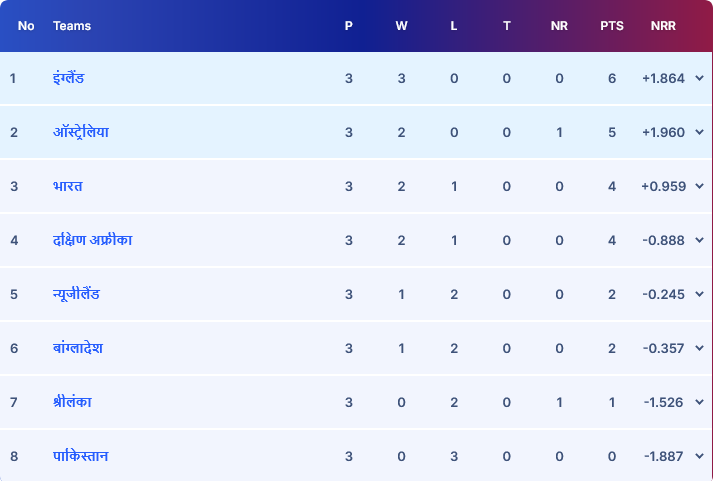Expand the बांग्लादेश row chevron
Screen dimensions: 713x481
point(698,348)
